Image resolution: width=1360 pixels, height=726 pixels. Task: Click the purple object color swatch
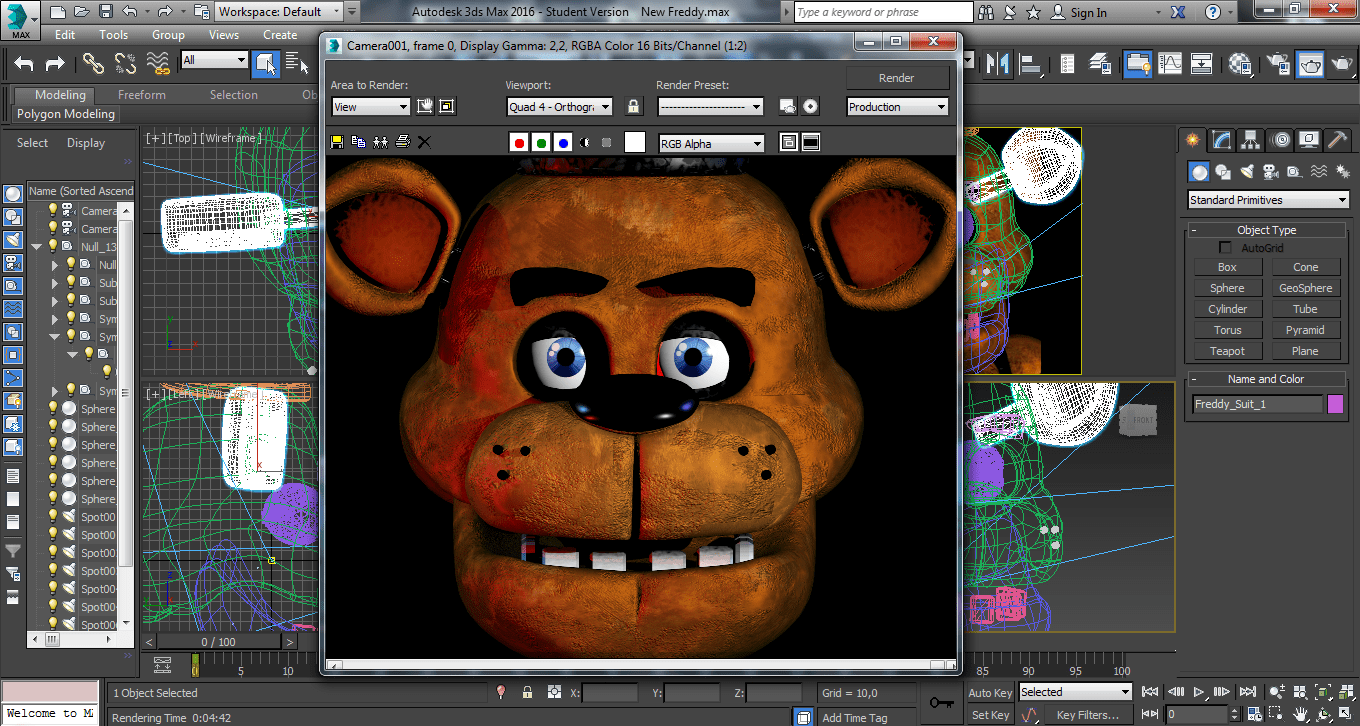click(1335, 404)
